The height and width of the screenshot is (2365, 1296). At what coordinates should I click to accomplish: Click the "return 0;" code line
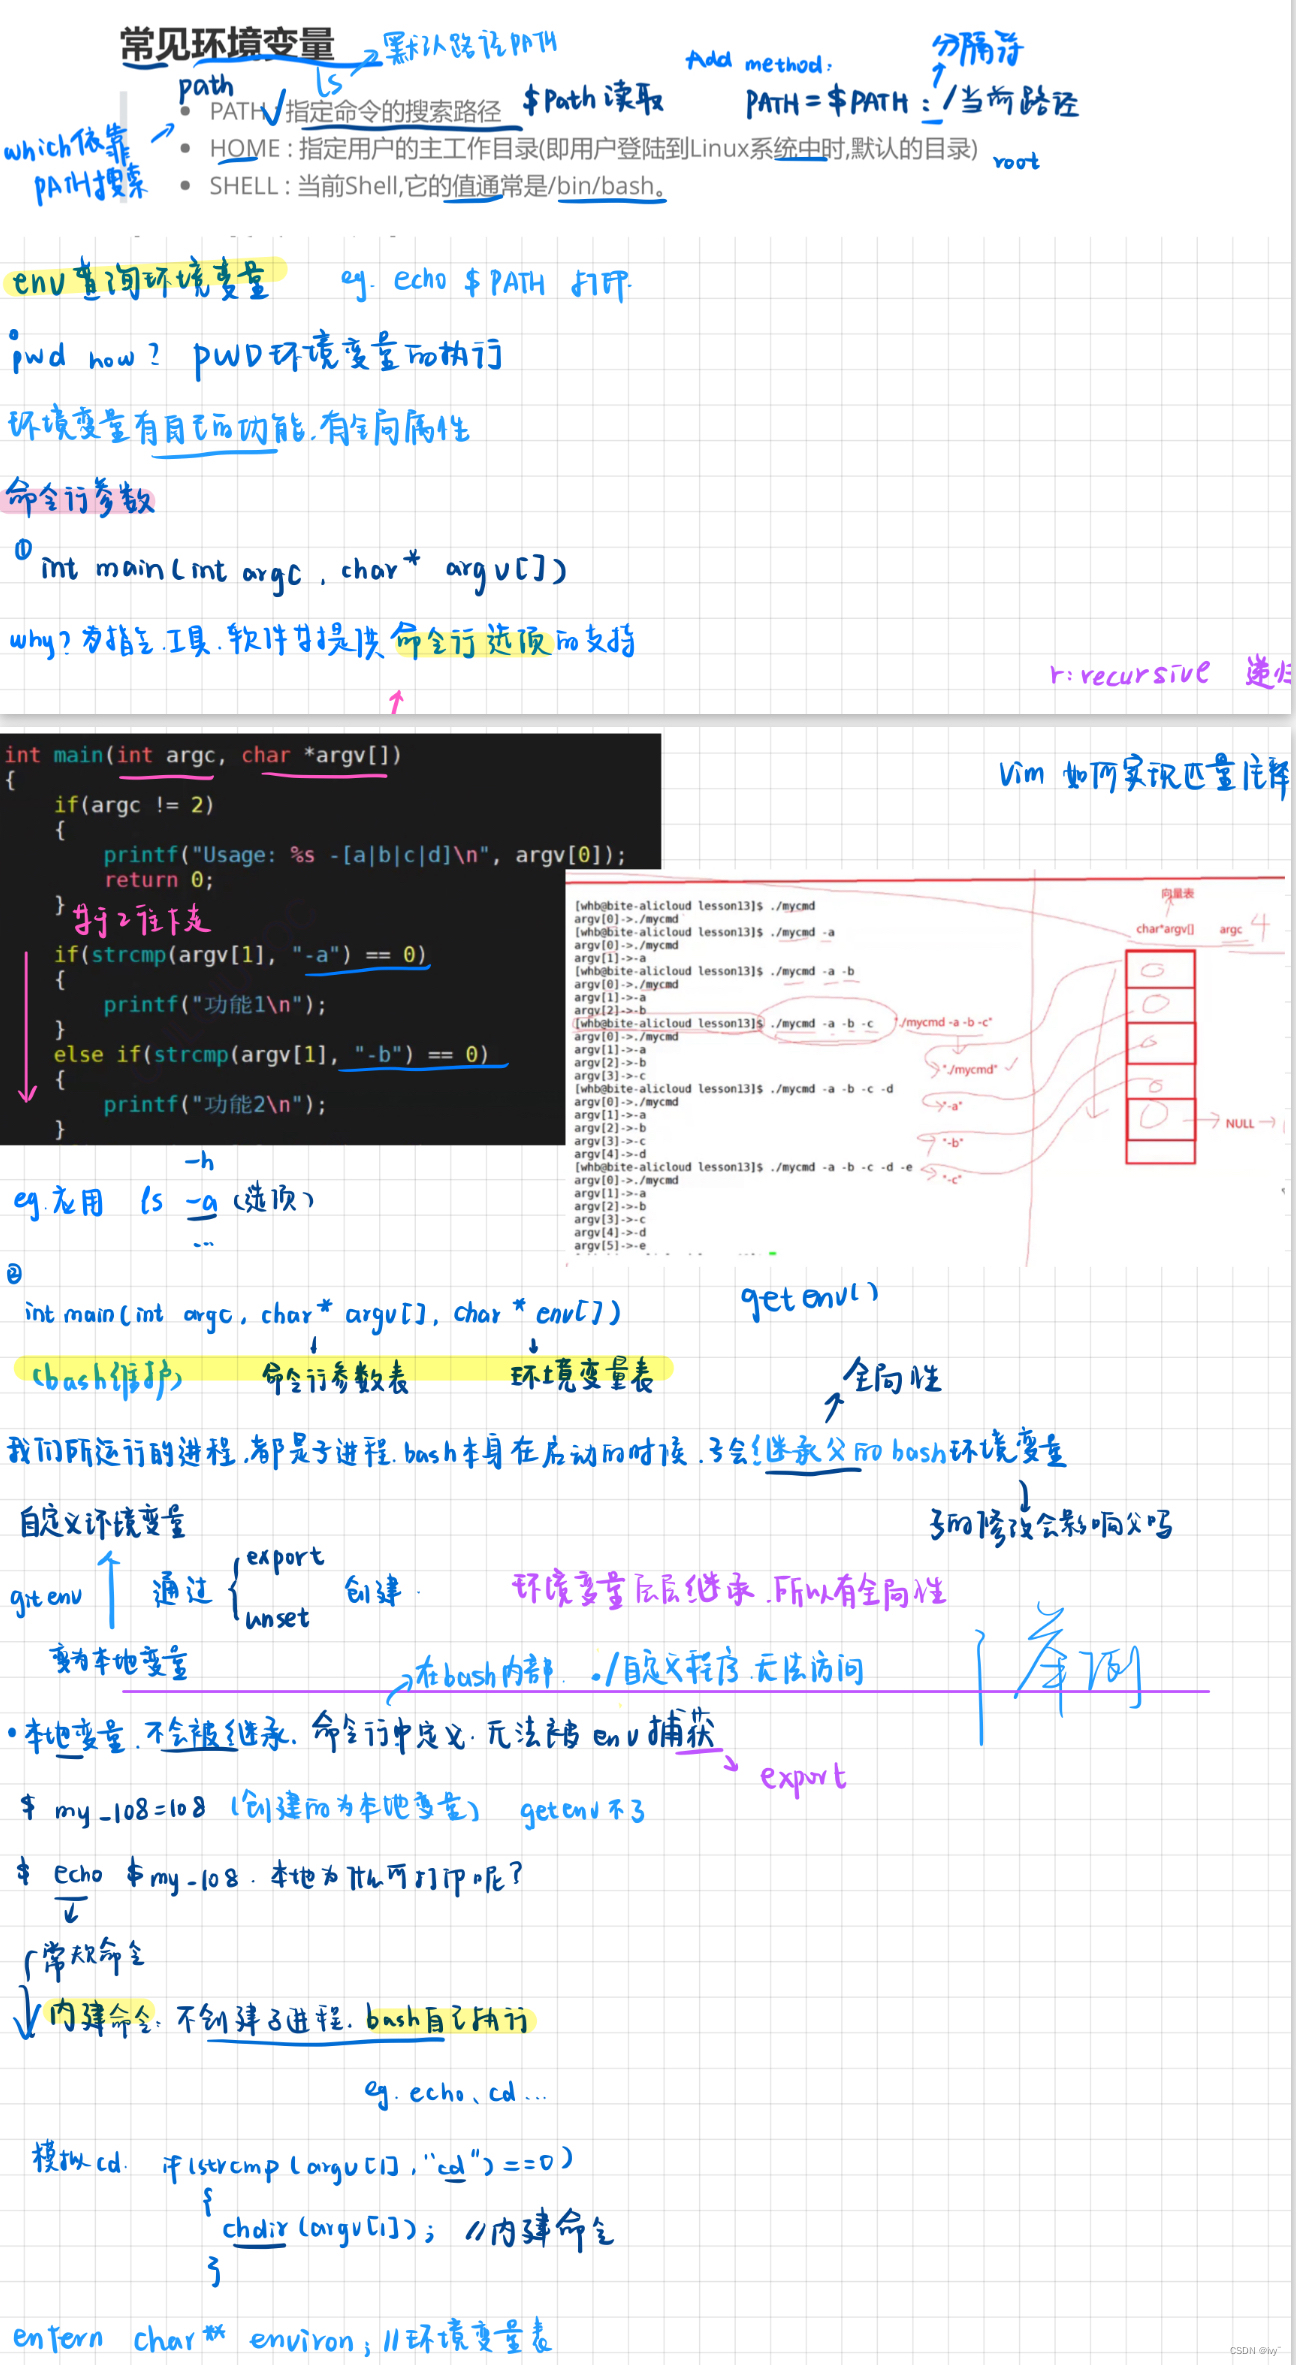coord(159,880)
